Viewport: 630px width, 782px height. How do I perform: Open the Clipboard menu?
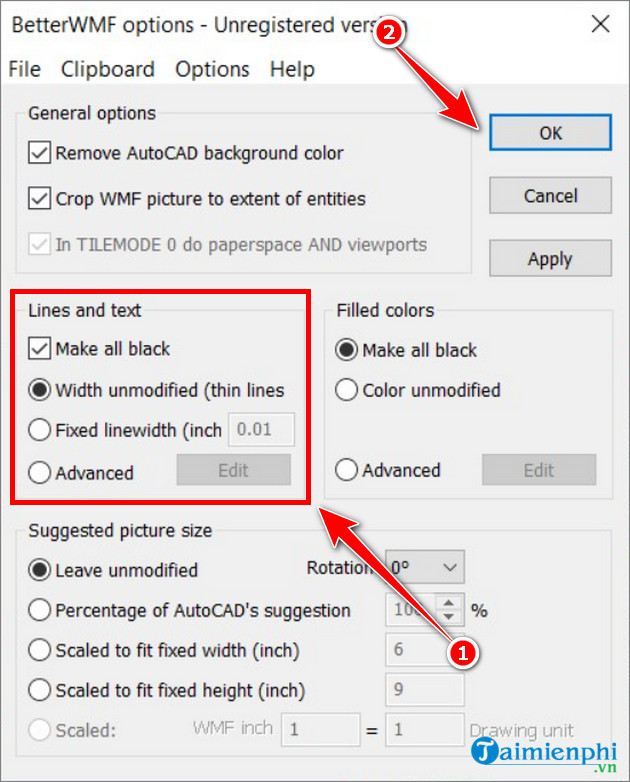(108, 69)
